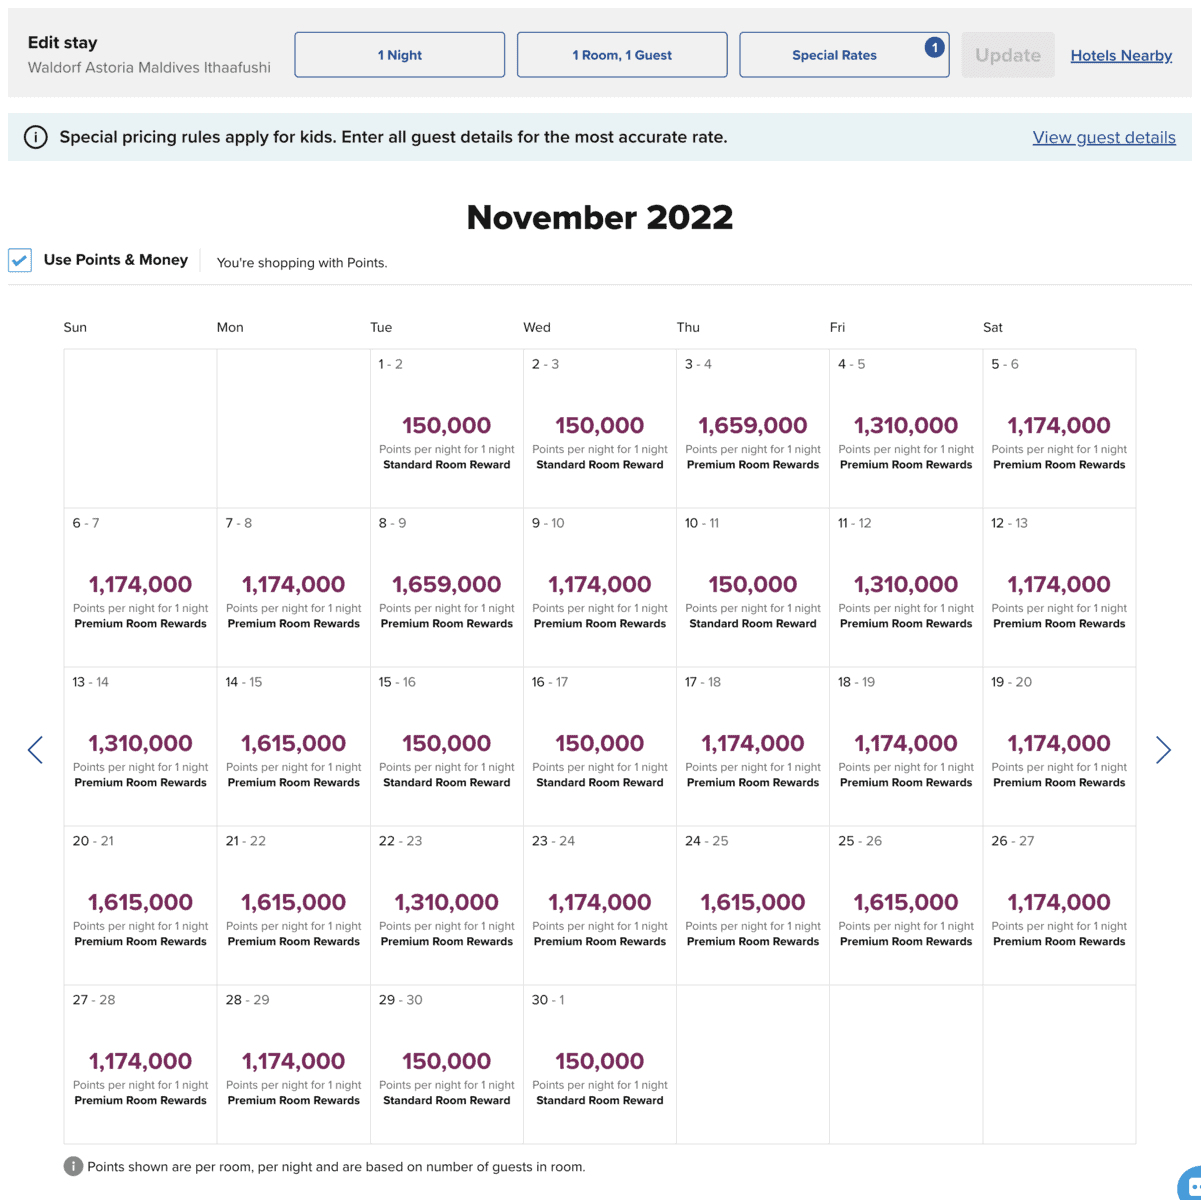Image resolution: width=1201 pixels, height=1200 pixels.
Task: Click the Special Rates badge showing 1
Action: [x=934, y=47]
